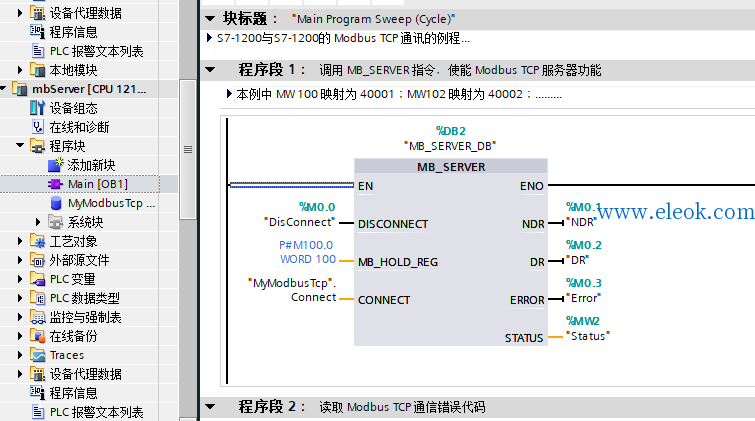This screenshot has width=755, height=421.
Task: Collapse 程序段 1 network
Action: tap(210, 69)
